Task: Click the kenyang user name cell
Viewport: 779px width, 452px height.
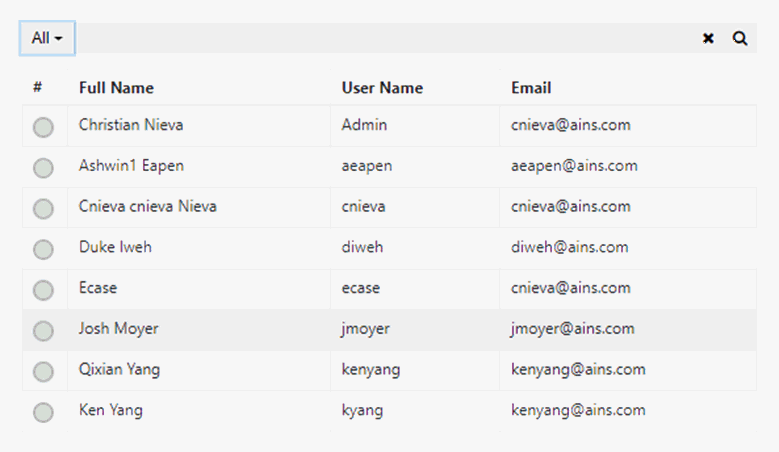Action: pyautogui.click(x=370, y=369)
